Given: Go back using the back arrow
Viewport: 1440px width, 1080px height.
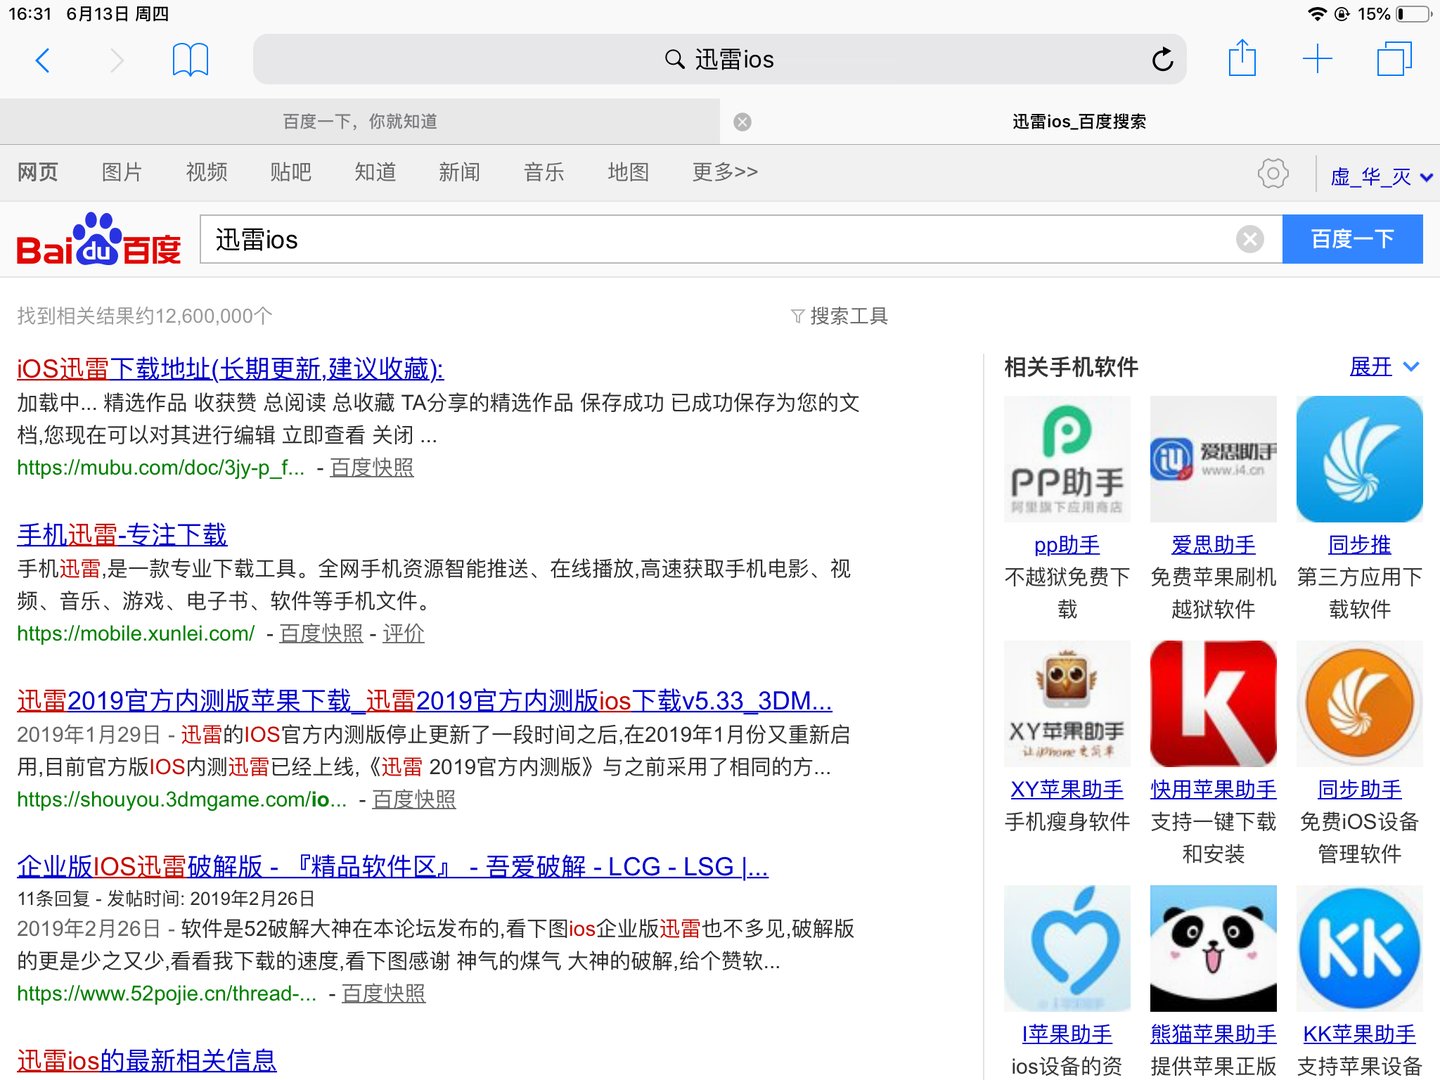Looking at the screenshot, I should click(x=42, y=60).
